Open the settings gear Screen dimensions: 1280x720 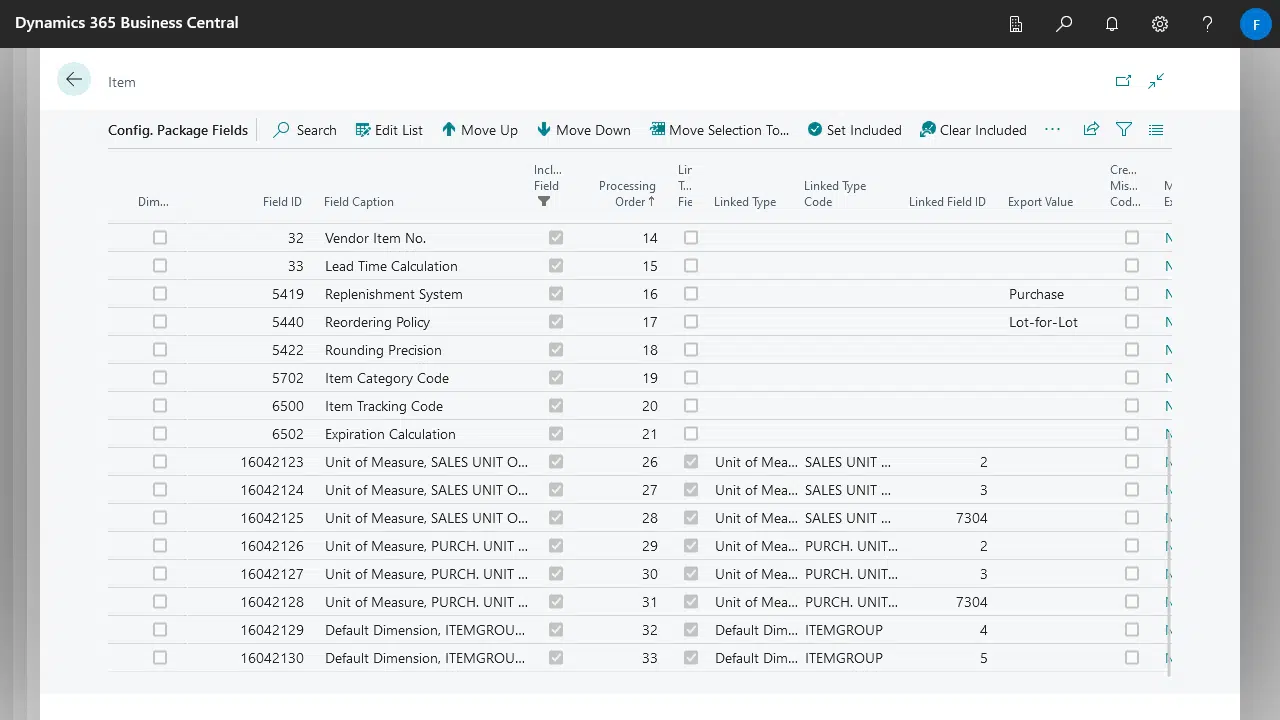point(1159,24)
